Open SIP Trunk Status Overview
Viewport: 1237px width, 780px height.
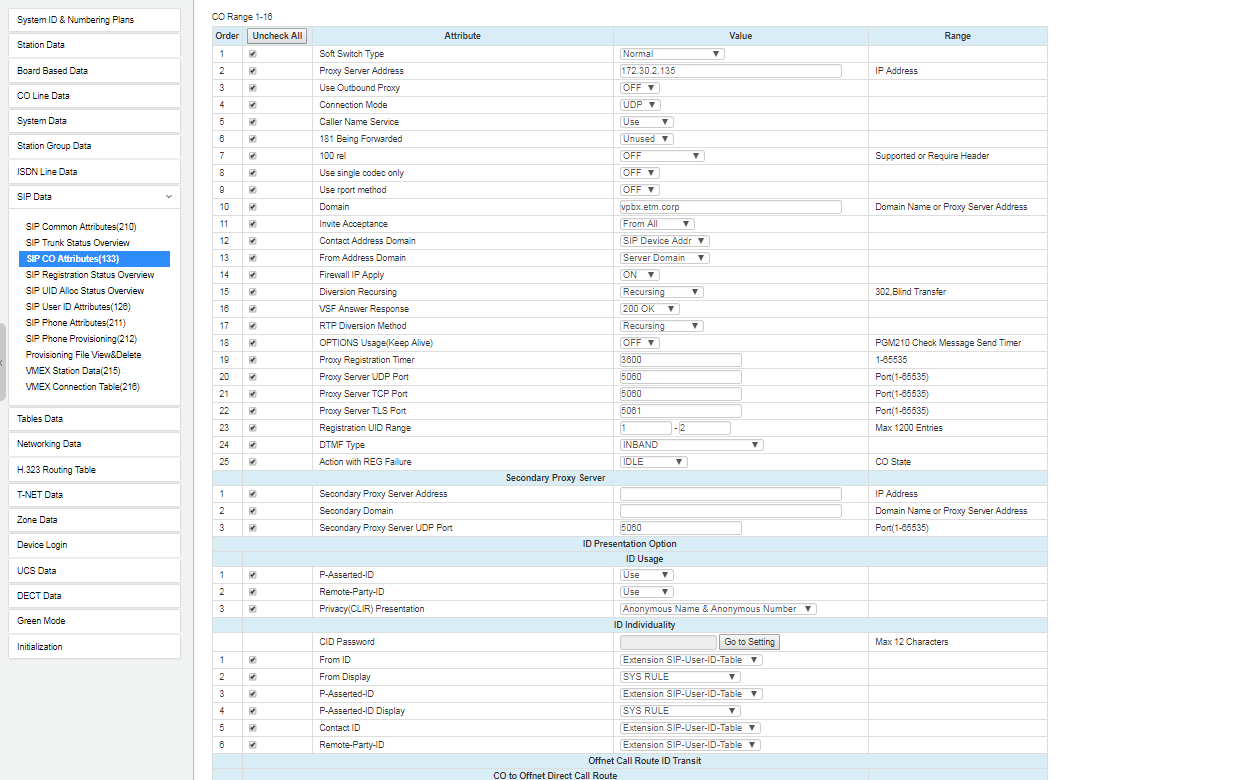(x=78, y=243)
